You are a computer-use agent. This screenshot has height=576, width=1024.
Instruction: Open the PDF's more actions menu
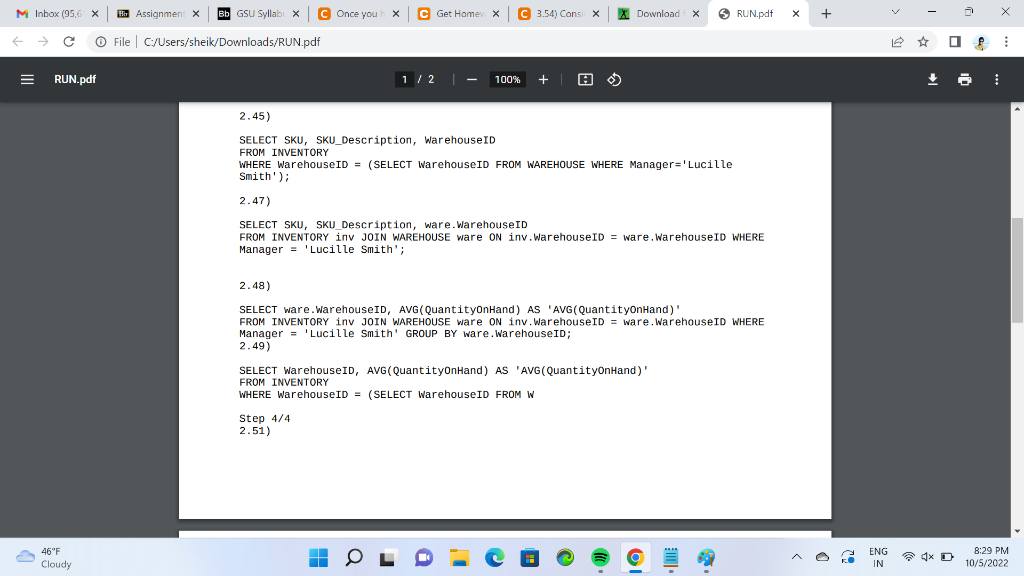pyautogui.click(x=997, y=79)
